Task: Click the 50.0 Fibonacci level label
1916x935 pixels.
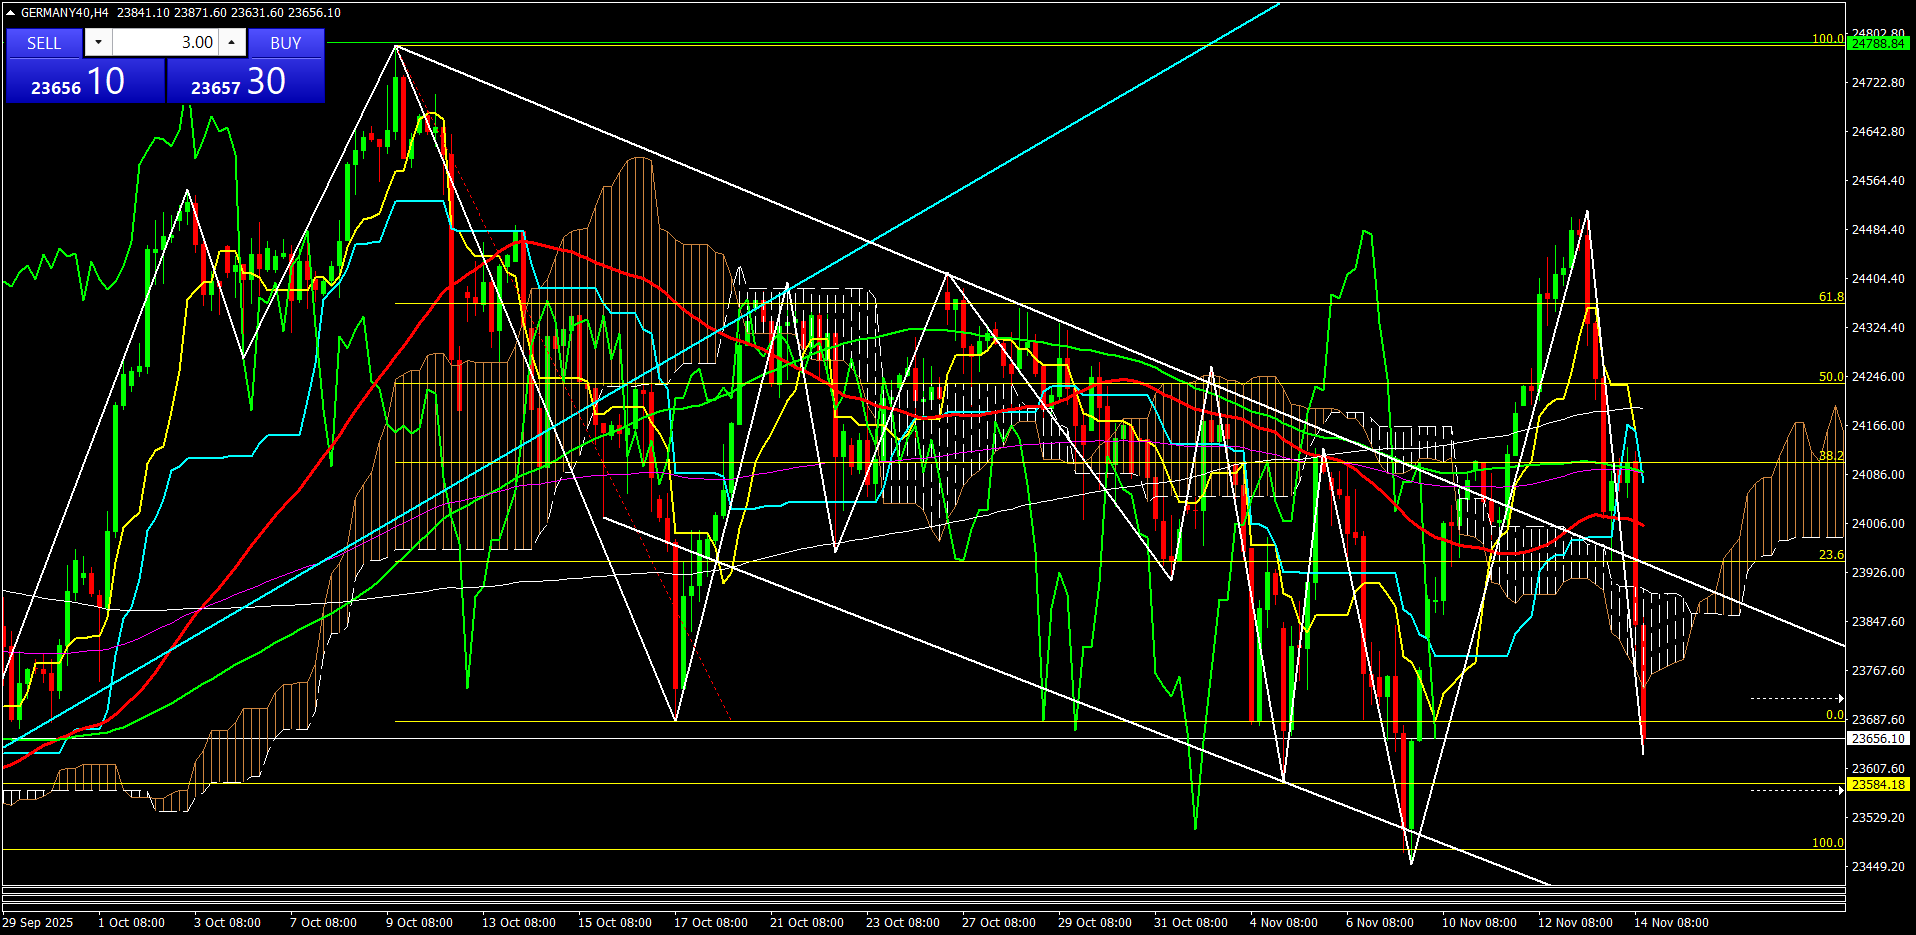Action: (x=1830, y=377)
